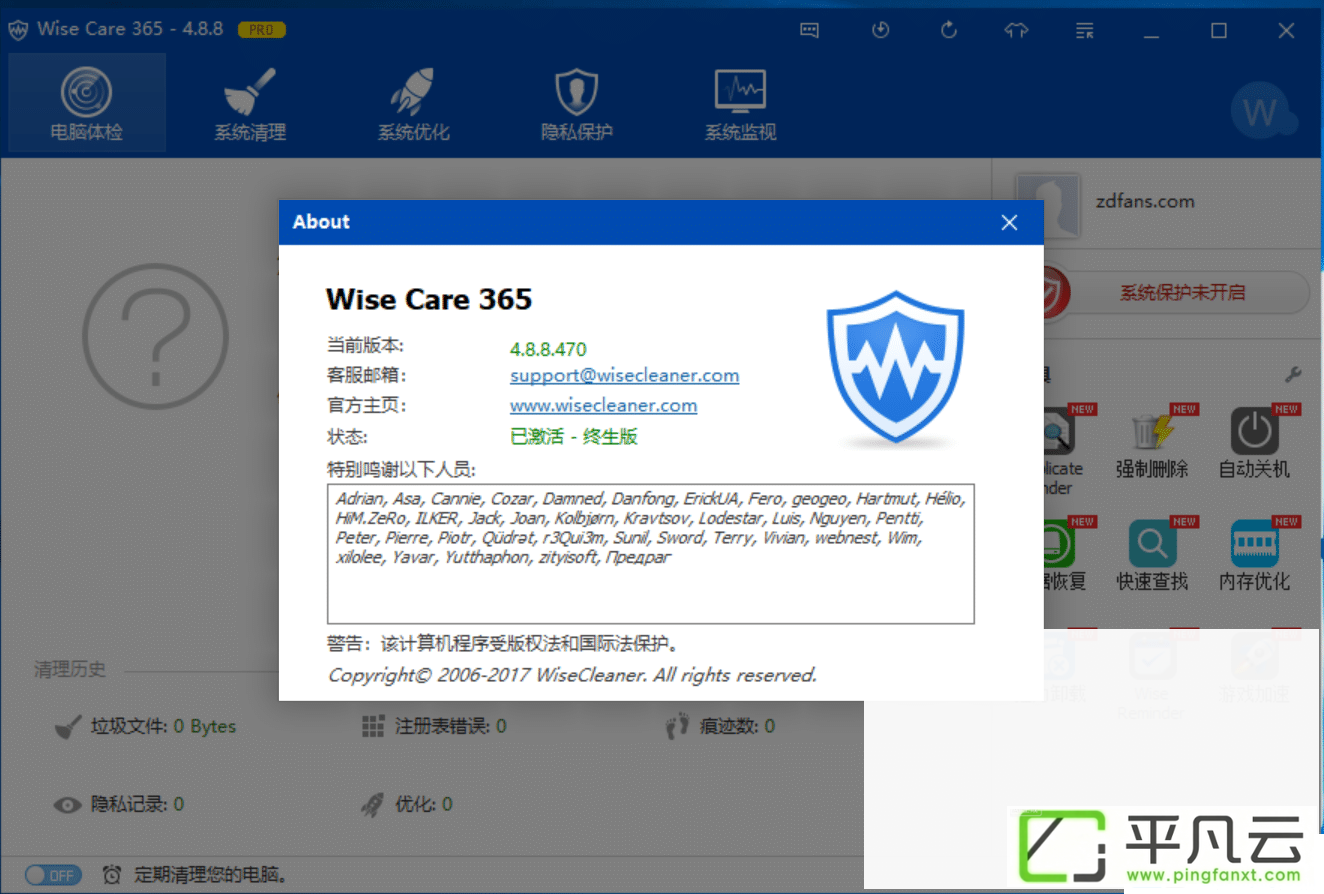Click the footprints icon beside 痕迹数
The width and height of the screenshot is (1324, 894).
(677, 726)
